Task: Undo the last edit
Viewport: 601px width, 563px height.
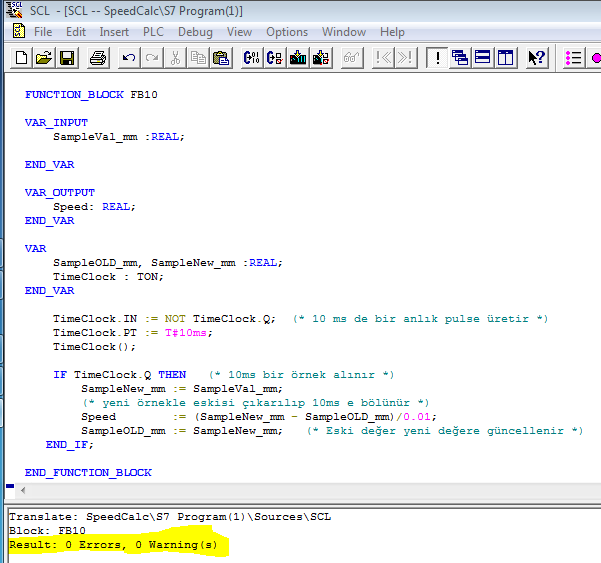Action: click(129, 58)
